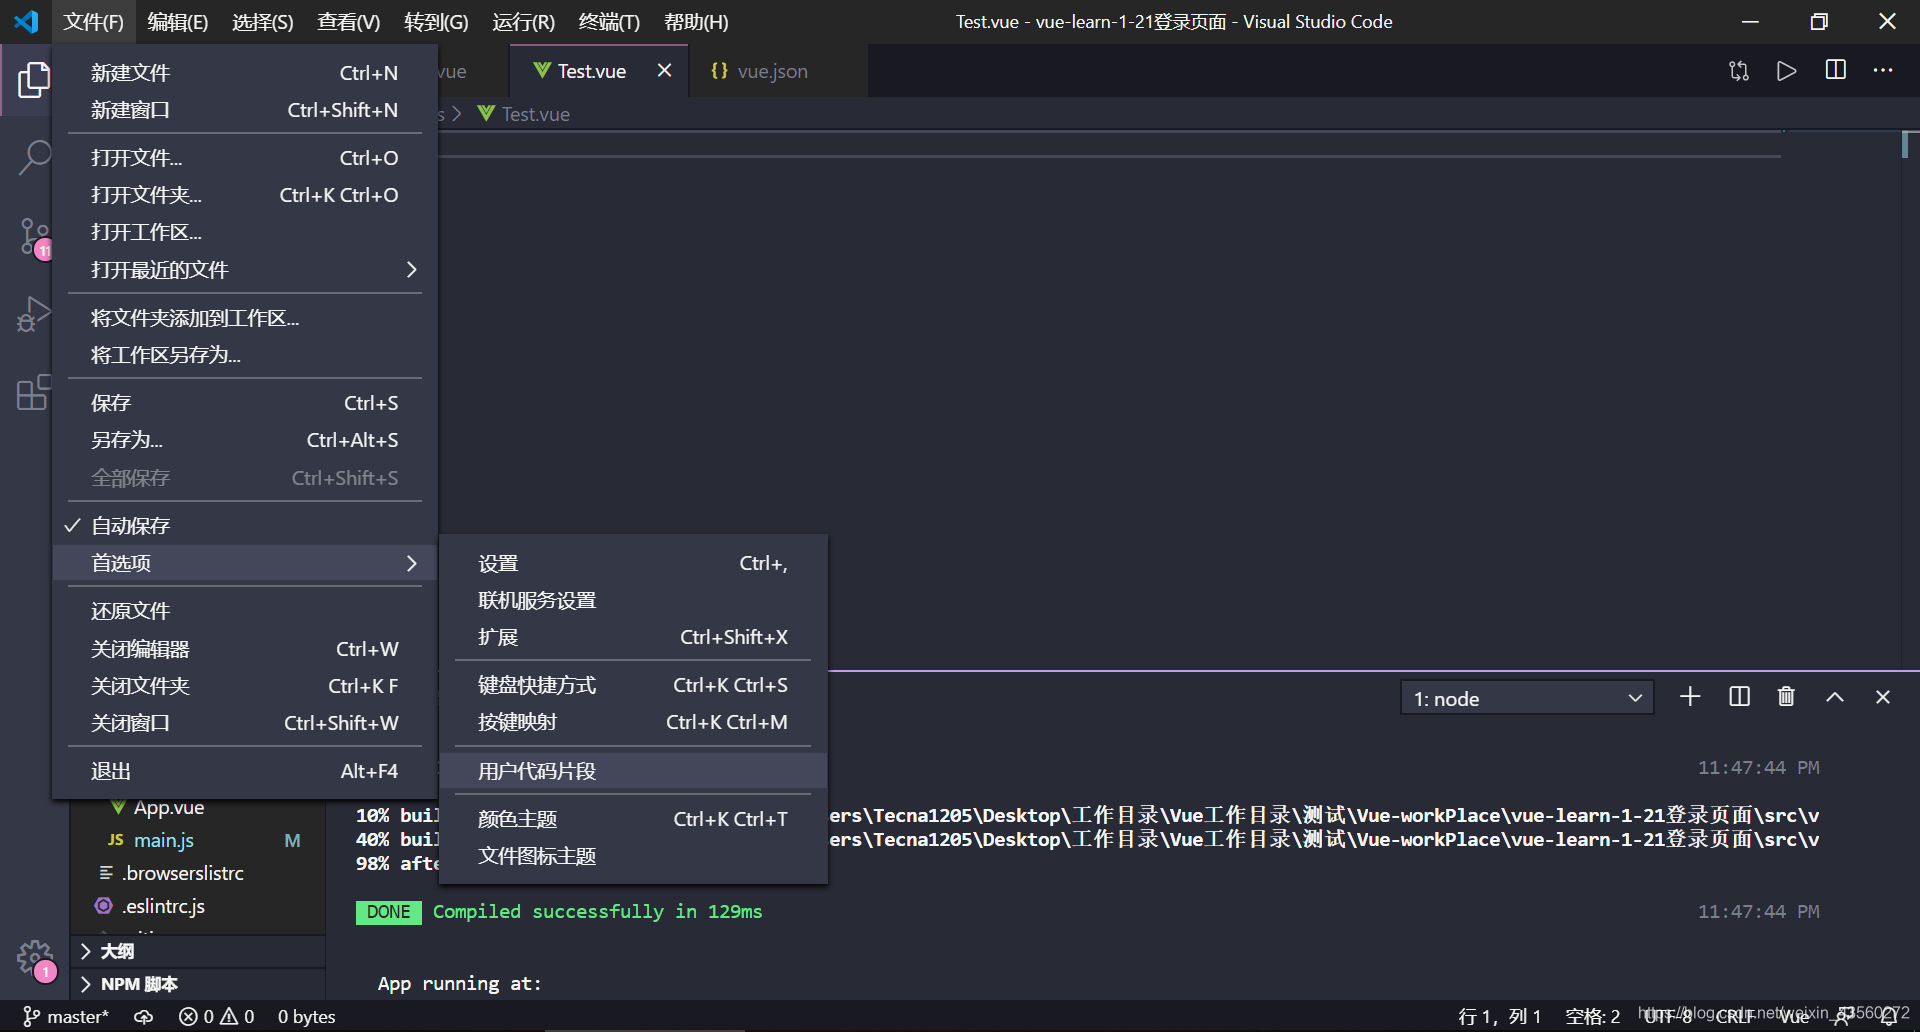Select File Icon Theme entry

tap(633, 856)
